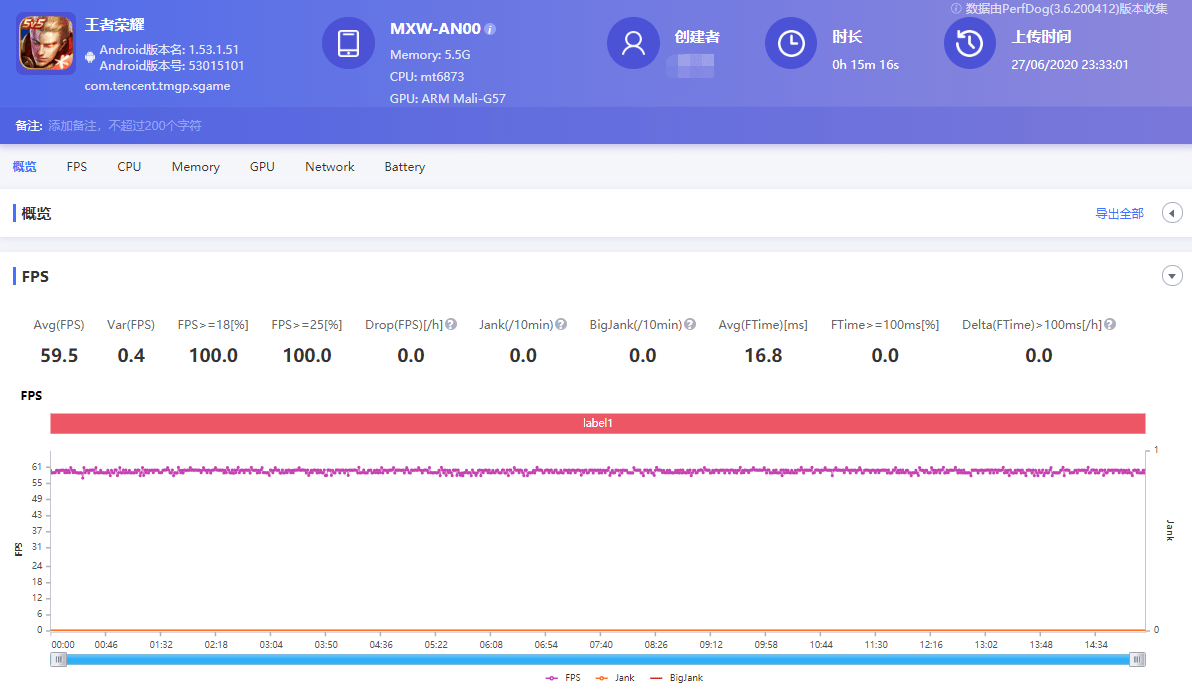
Task: Click the red label1 bar
Action: pos(597,423)
